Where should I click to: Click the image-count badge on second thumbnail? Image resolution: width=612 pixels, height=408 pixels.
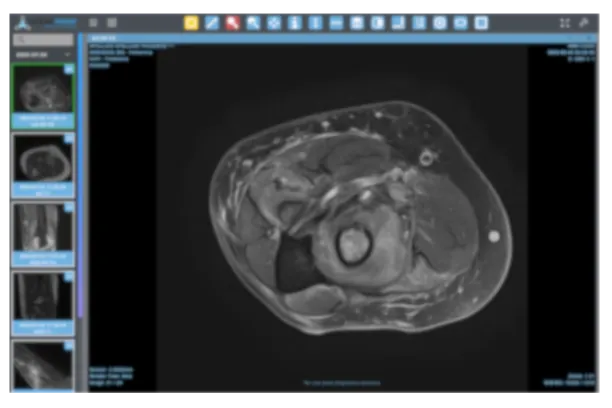(69, 139)
